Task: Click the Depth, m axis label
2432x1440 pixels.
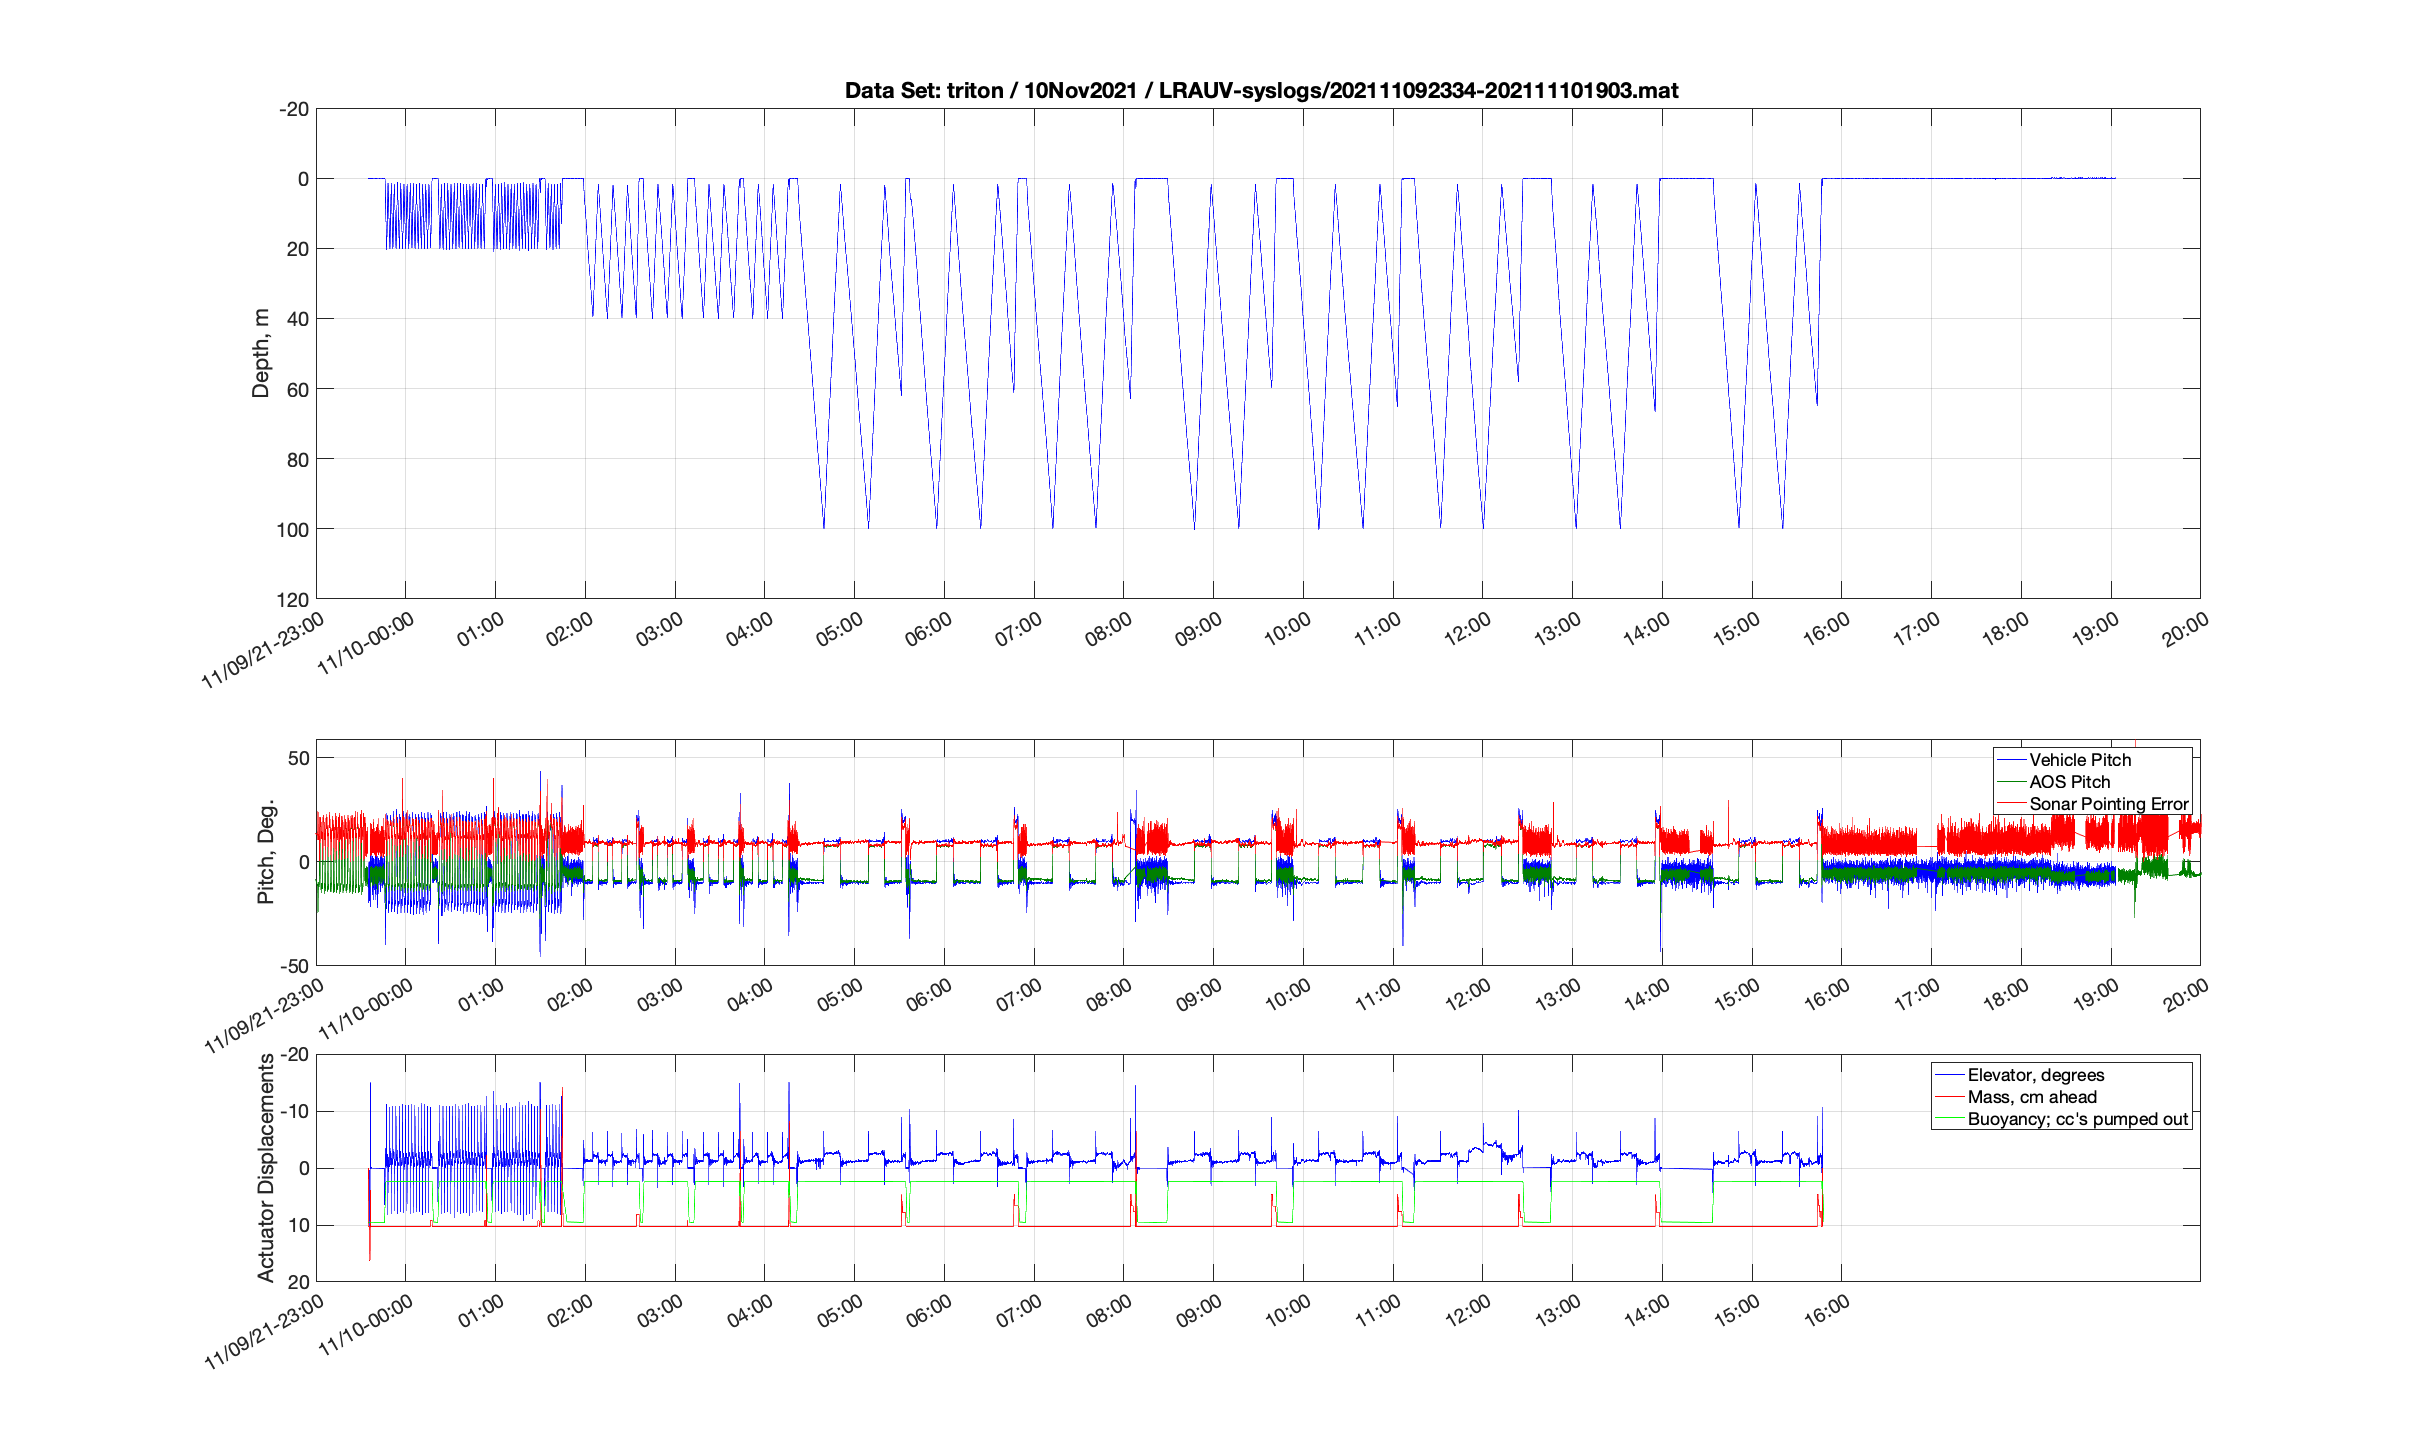Action: coord(261,353)
